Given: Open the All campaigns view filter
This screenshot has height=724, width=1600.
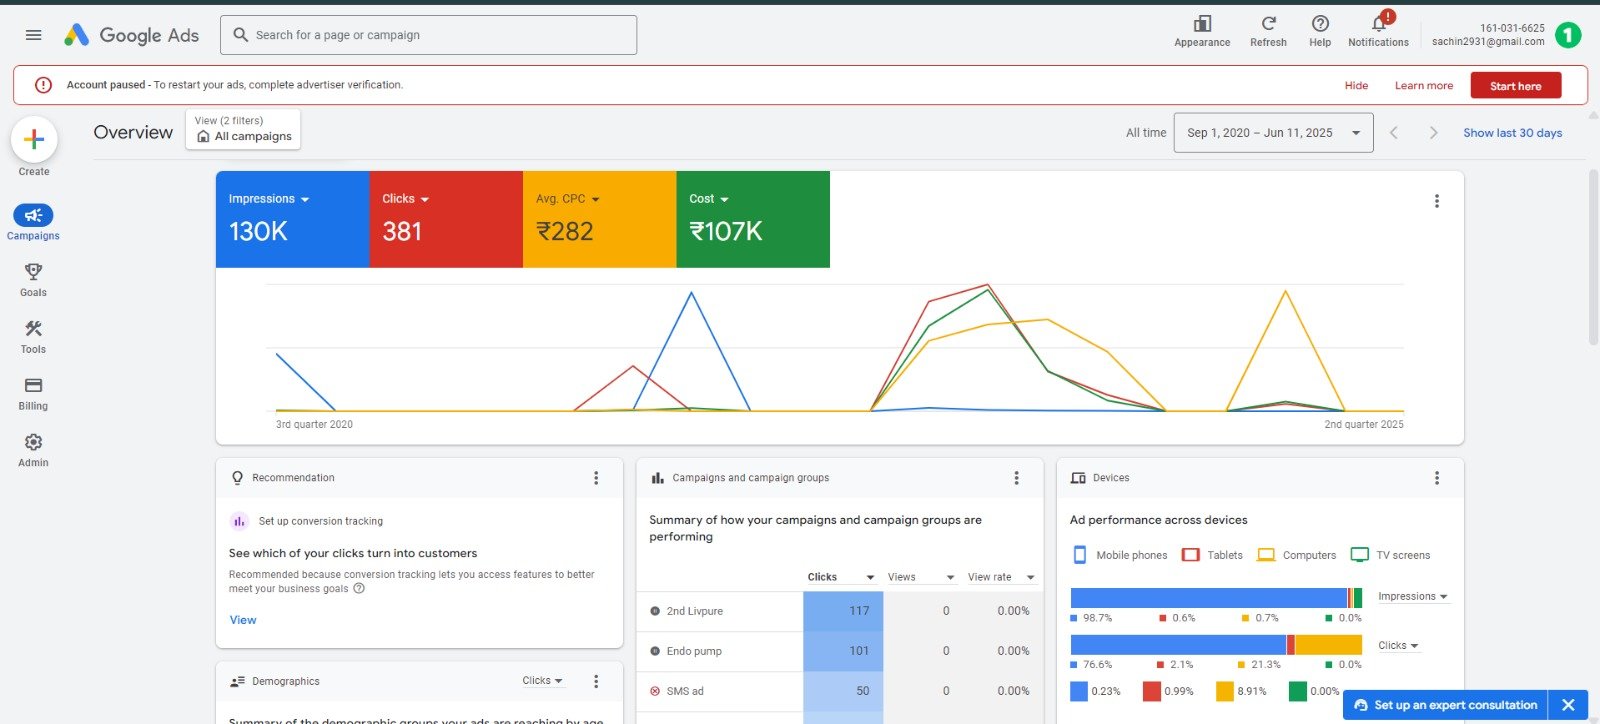Looking at the screenshot, I should pos(243,129).
